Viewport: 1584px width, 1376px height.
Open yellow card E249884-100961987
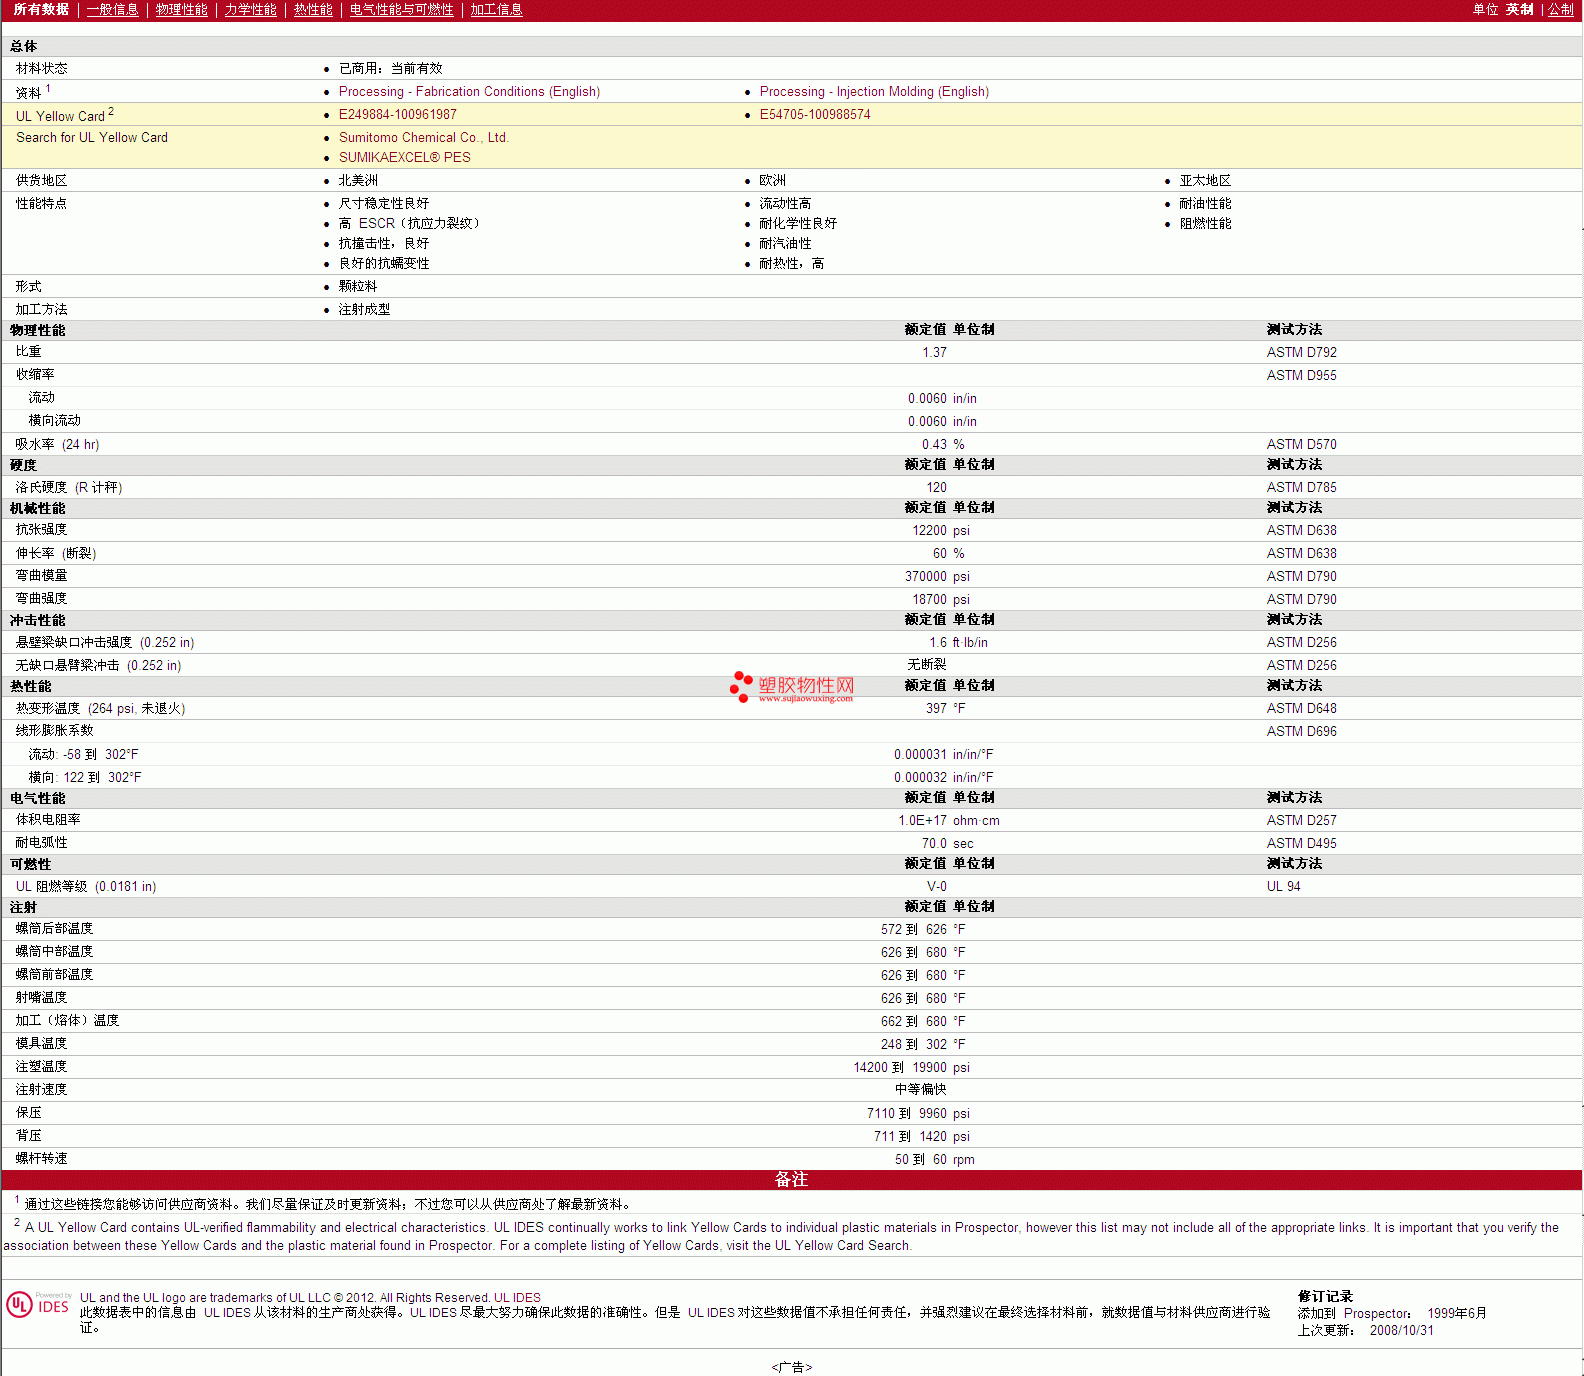pyautogui.click(x=398, y=114)
